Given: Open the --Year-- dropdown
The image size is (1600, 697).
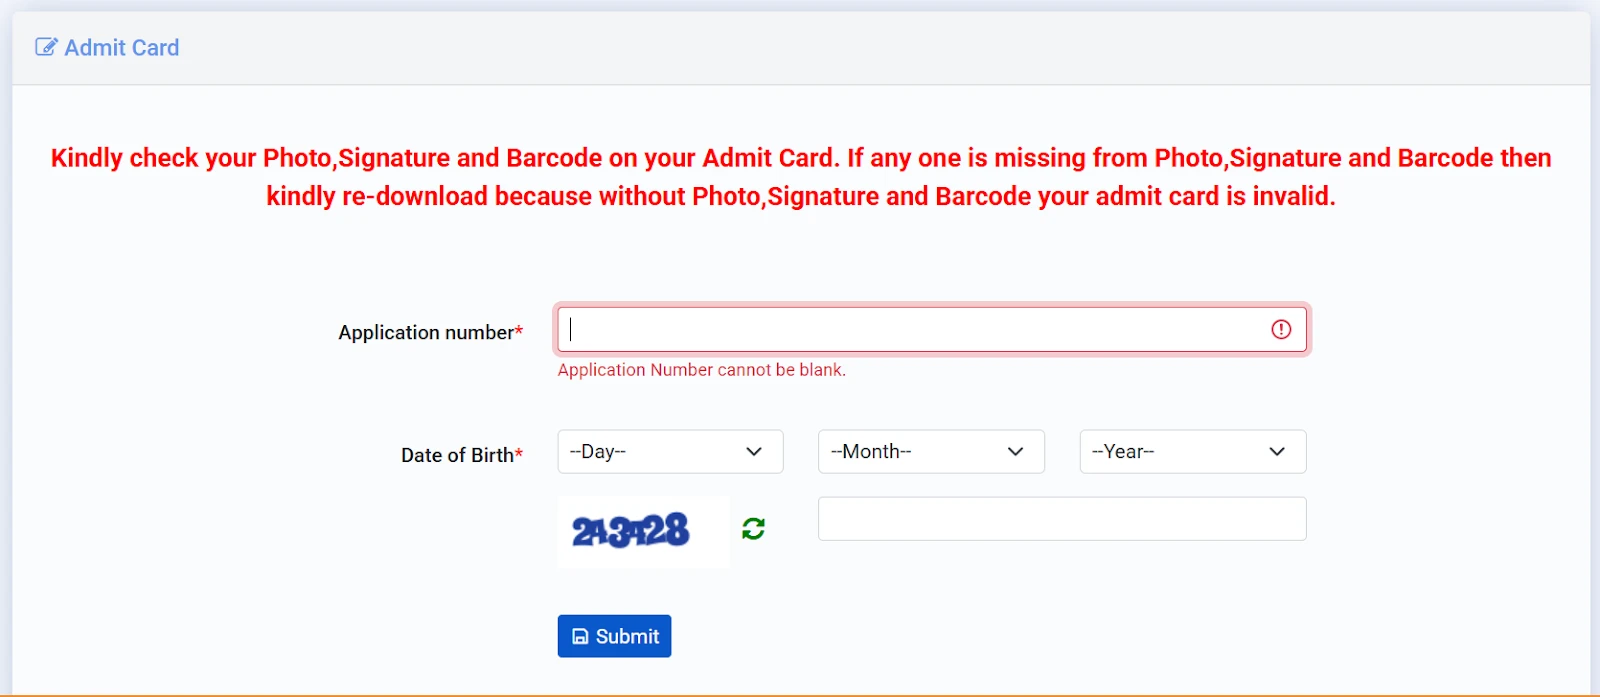Looking at the screenshot, I should point(1191,451).
